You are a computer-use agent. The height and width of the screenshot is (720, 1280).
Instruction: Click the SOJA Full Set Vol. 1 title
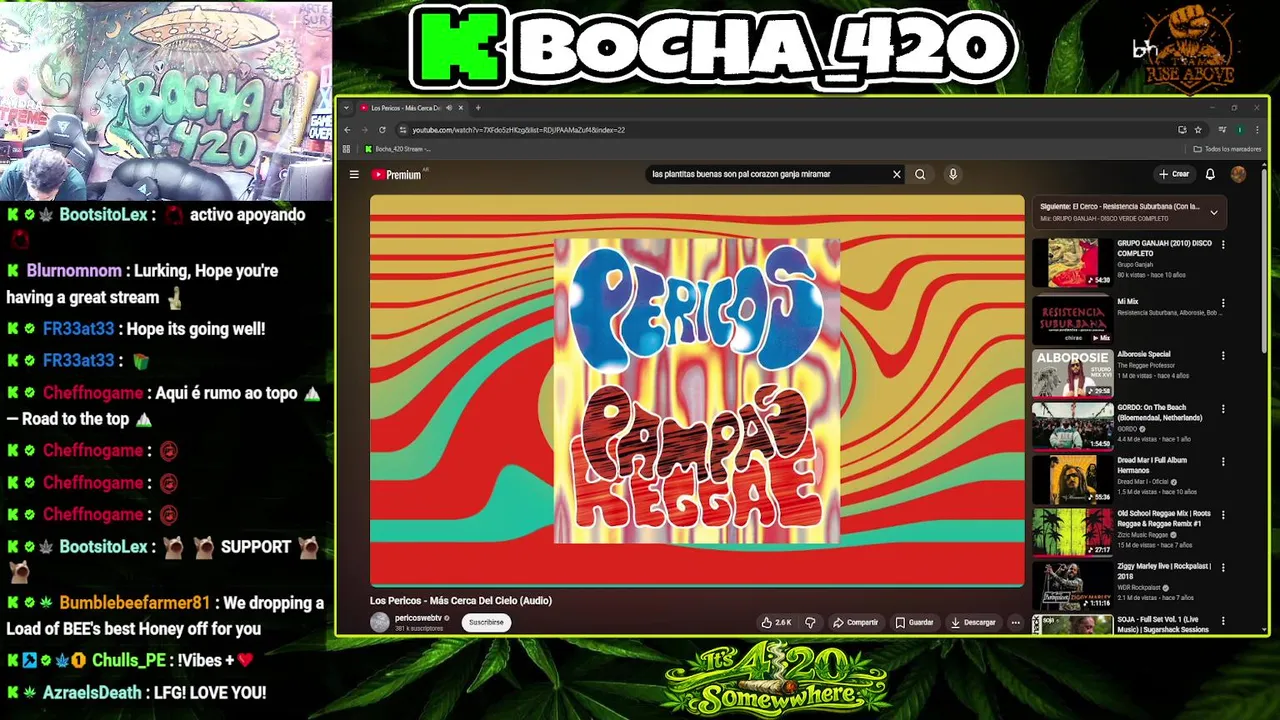pyautogui.click(x=1163, y=624)
